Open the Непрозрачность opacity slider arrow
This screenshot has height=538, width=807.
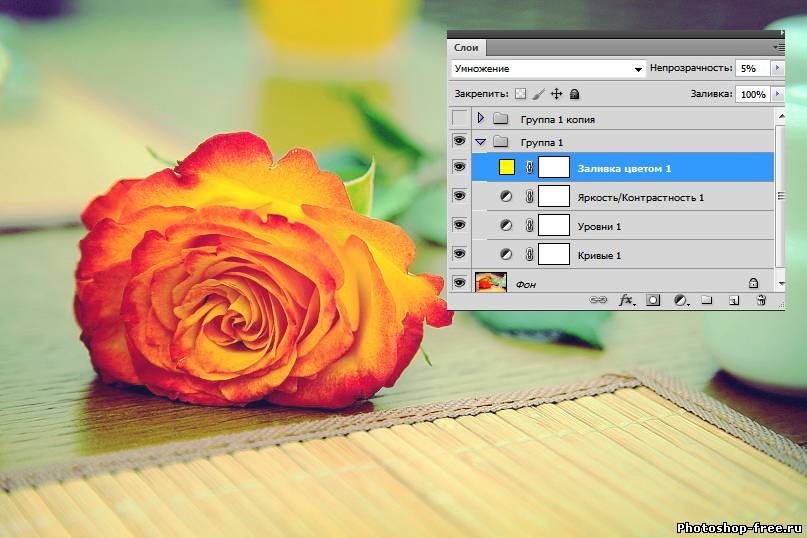tap(777, 68)
